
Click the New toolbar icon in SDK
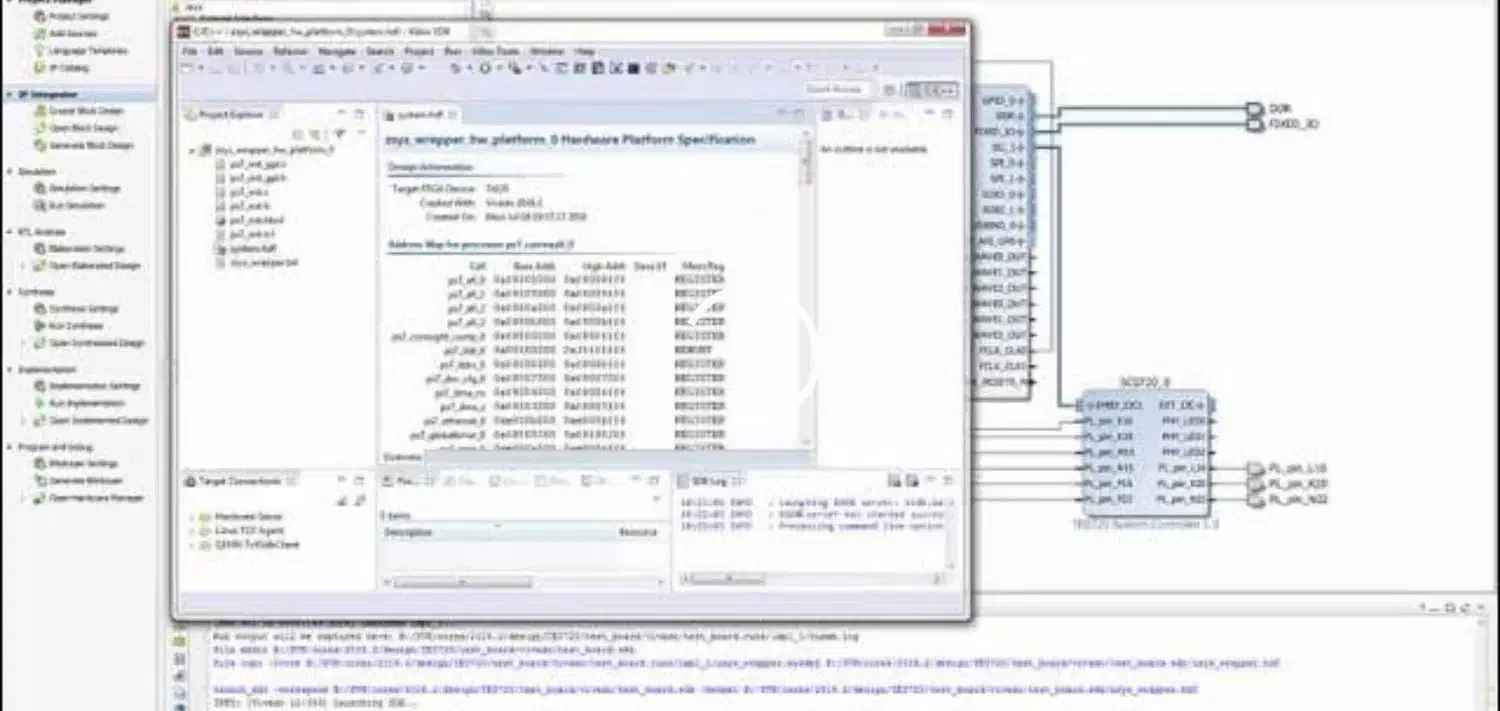pyautogui.click(x=186, y=68)
